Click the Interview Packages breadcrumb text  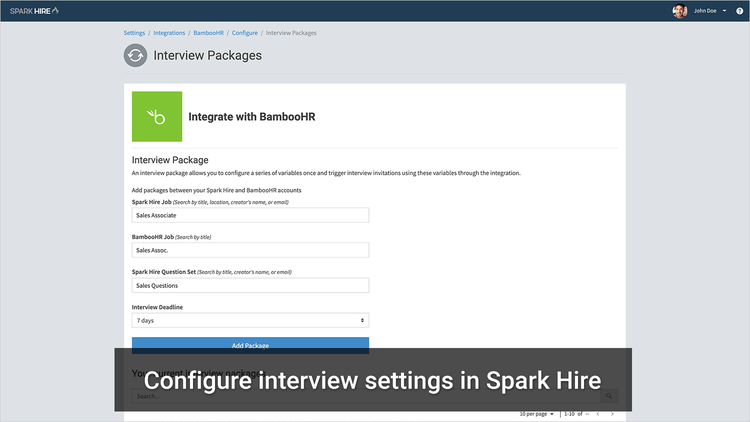pyautogui.click(x=291, y=33)
